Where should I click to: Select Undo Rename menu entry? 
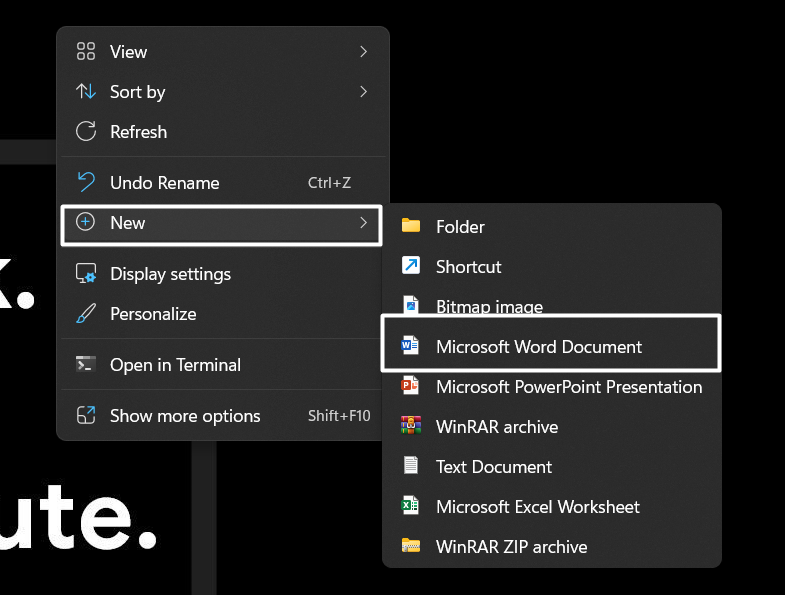point(164,183)
